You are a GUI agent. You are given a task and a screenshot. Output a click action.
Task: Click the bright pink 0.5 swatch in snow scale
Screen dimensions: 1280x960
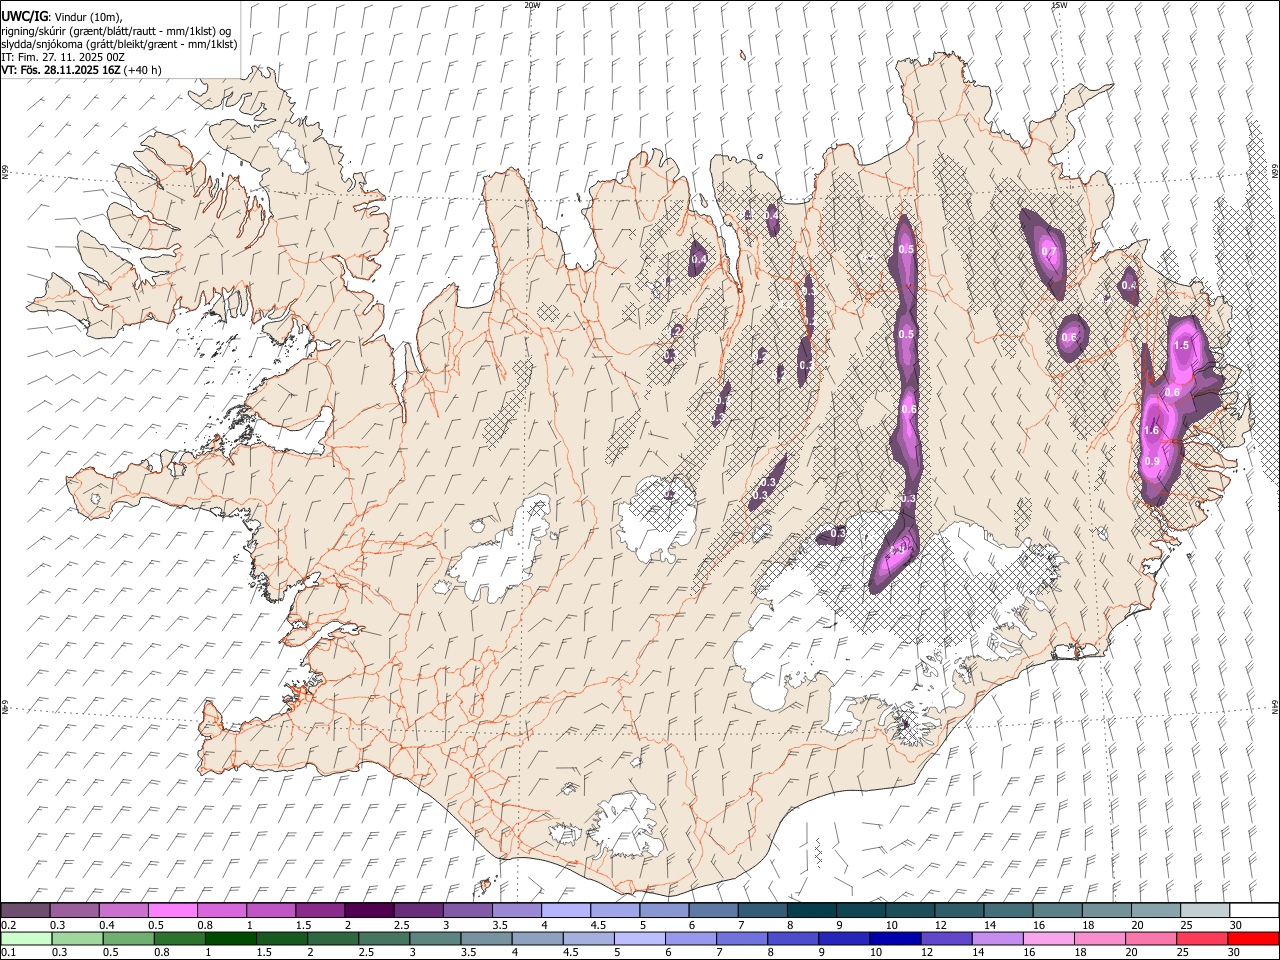click(172, 910)
